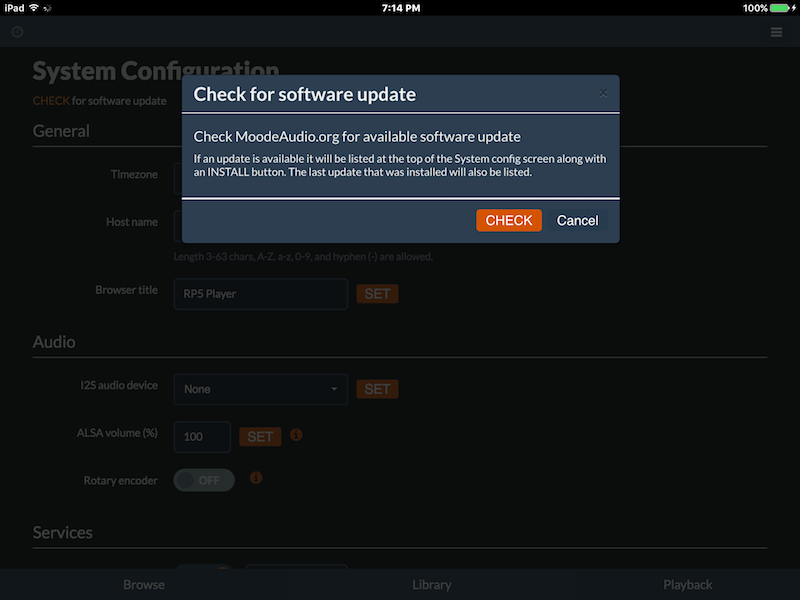Click SET next to ALSA volume
This screenshot has height=600, width=800.
click(260, 437)
